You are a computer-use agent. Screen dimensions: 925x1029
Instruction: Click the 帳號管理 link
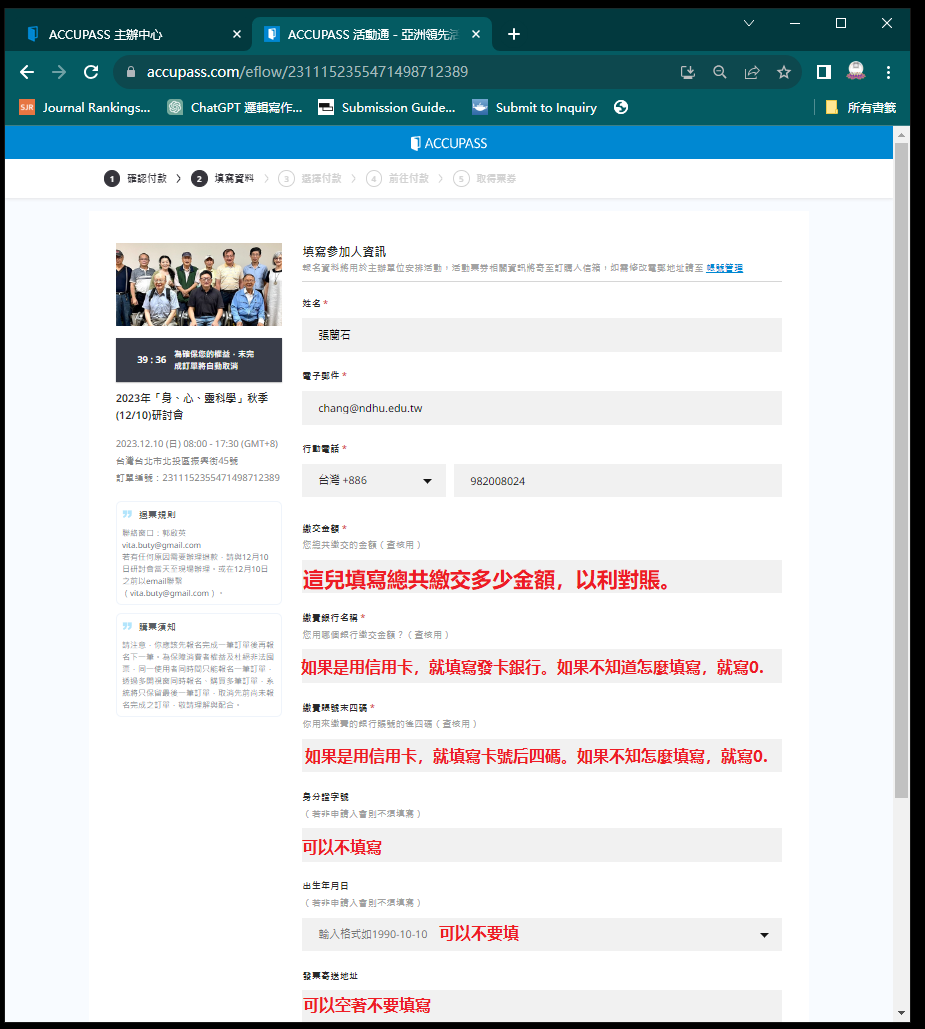(x=724, y=268)
